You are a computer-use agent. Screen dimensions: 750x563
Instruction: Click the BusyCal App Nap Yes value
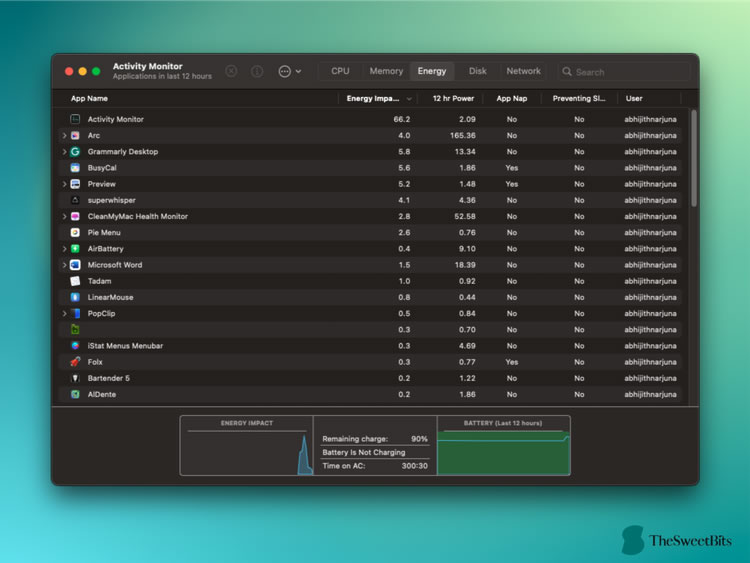[x=511, y=168]
